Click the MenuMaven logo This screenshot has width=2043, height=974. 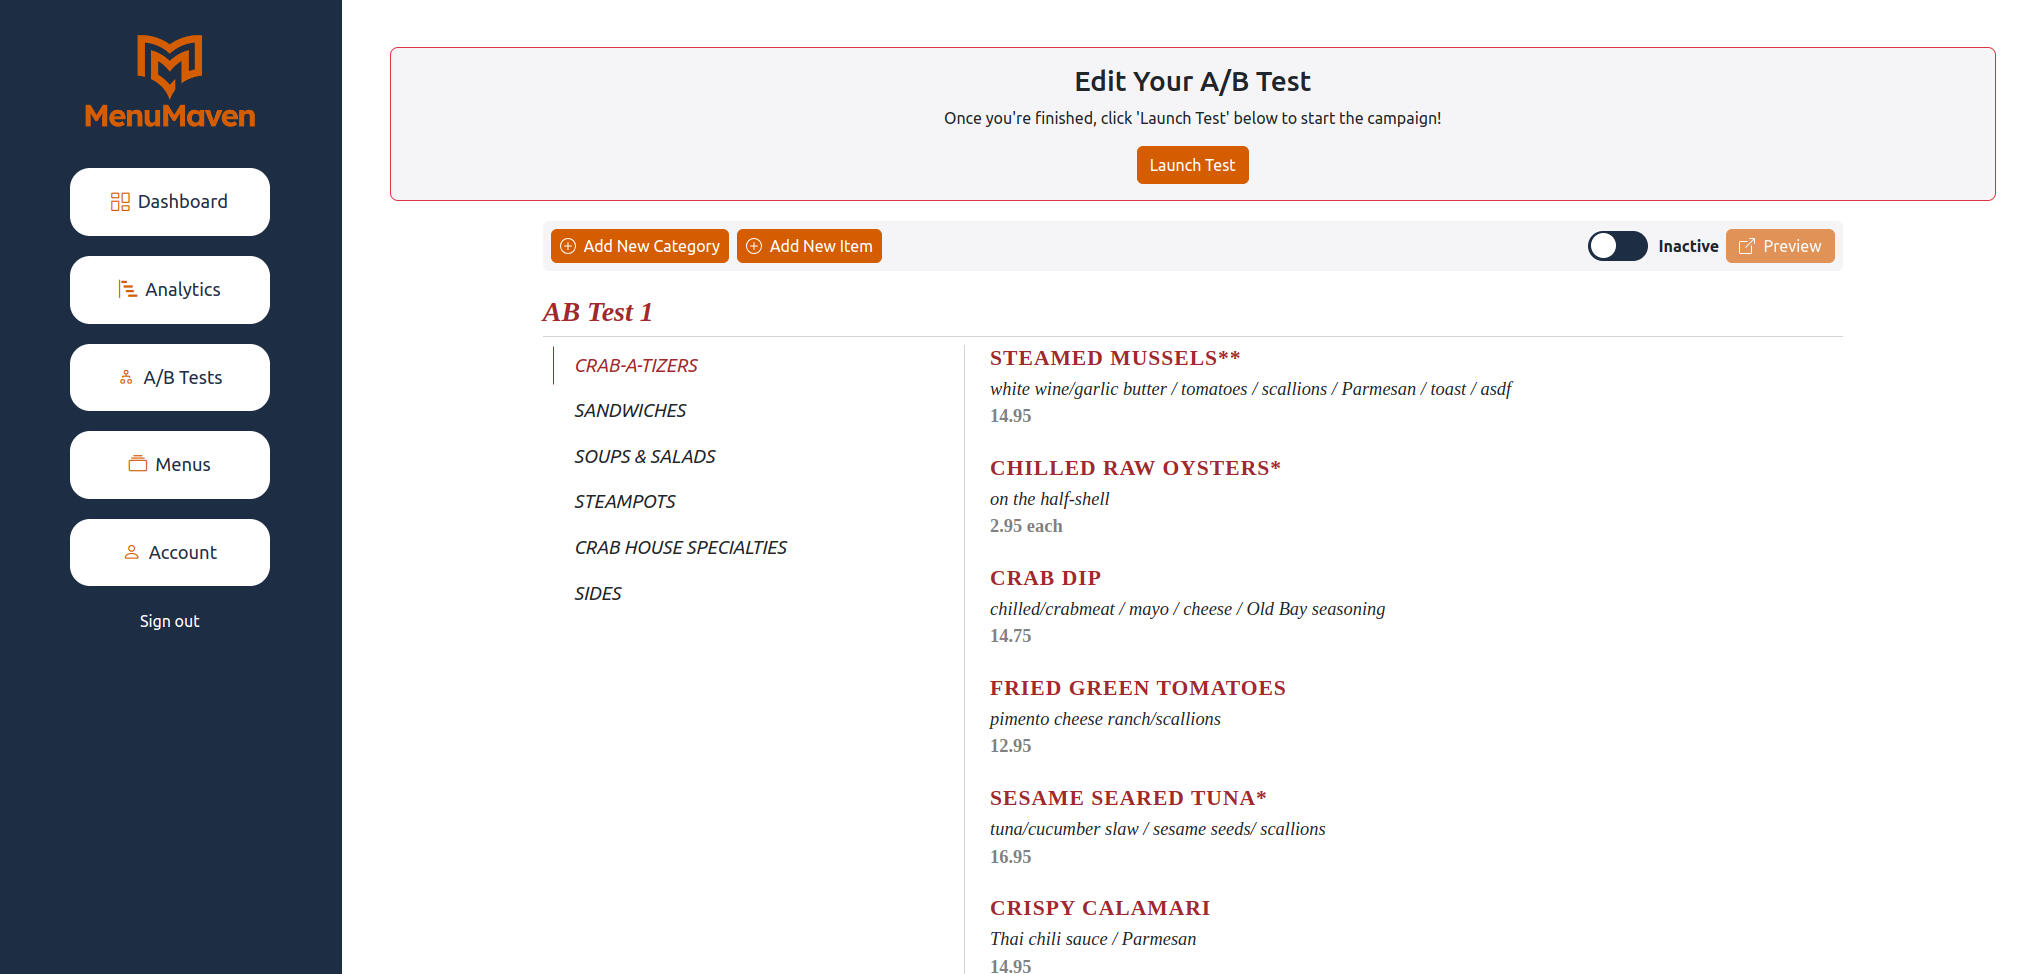pos(170,82)
